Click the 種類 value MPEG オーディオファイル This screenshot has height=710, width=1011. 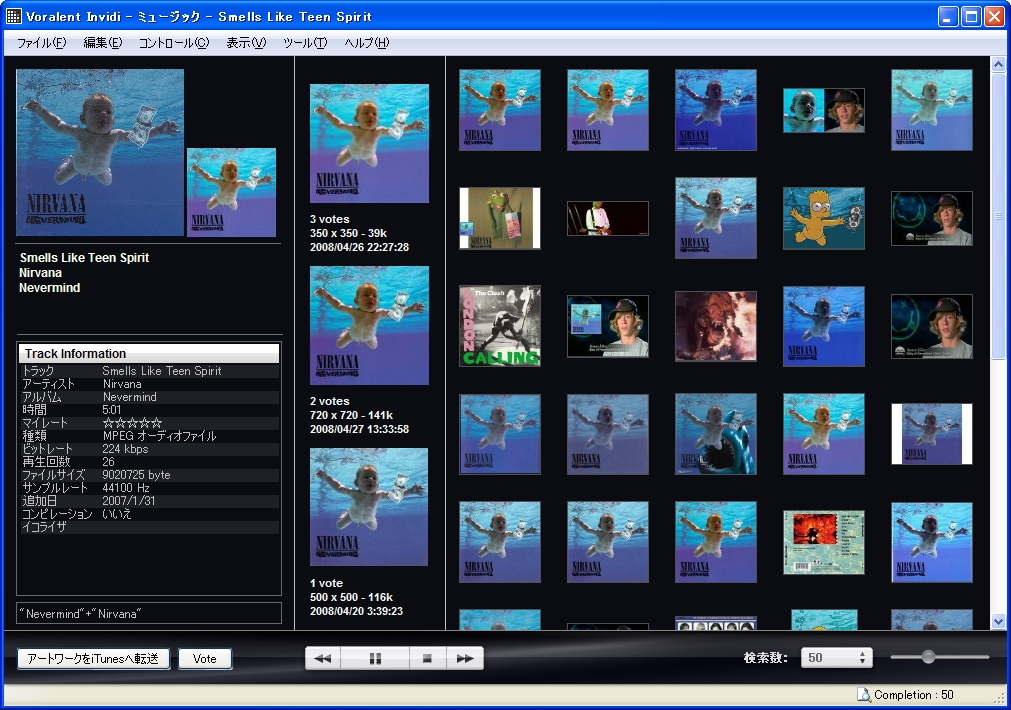tap(159, 436)
